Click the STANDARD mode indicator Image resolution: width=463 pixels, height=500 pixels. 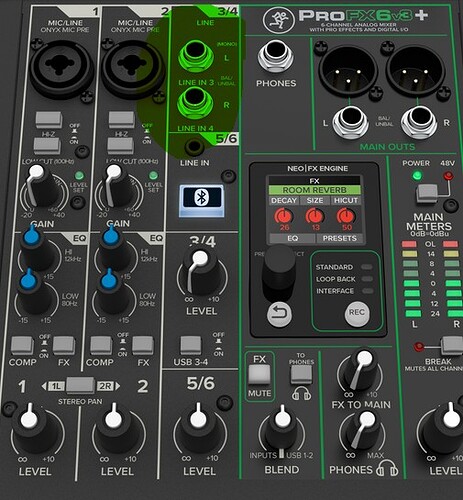point(367,267)
